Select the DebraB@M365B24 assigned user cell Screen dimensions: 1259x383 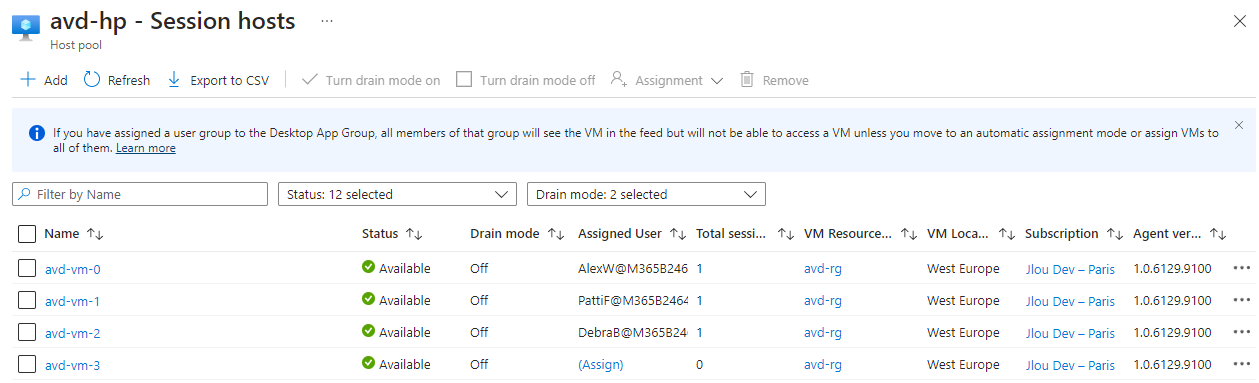click(633, 333)
